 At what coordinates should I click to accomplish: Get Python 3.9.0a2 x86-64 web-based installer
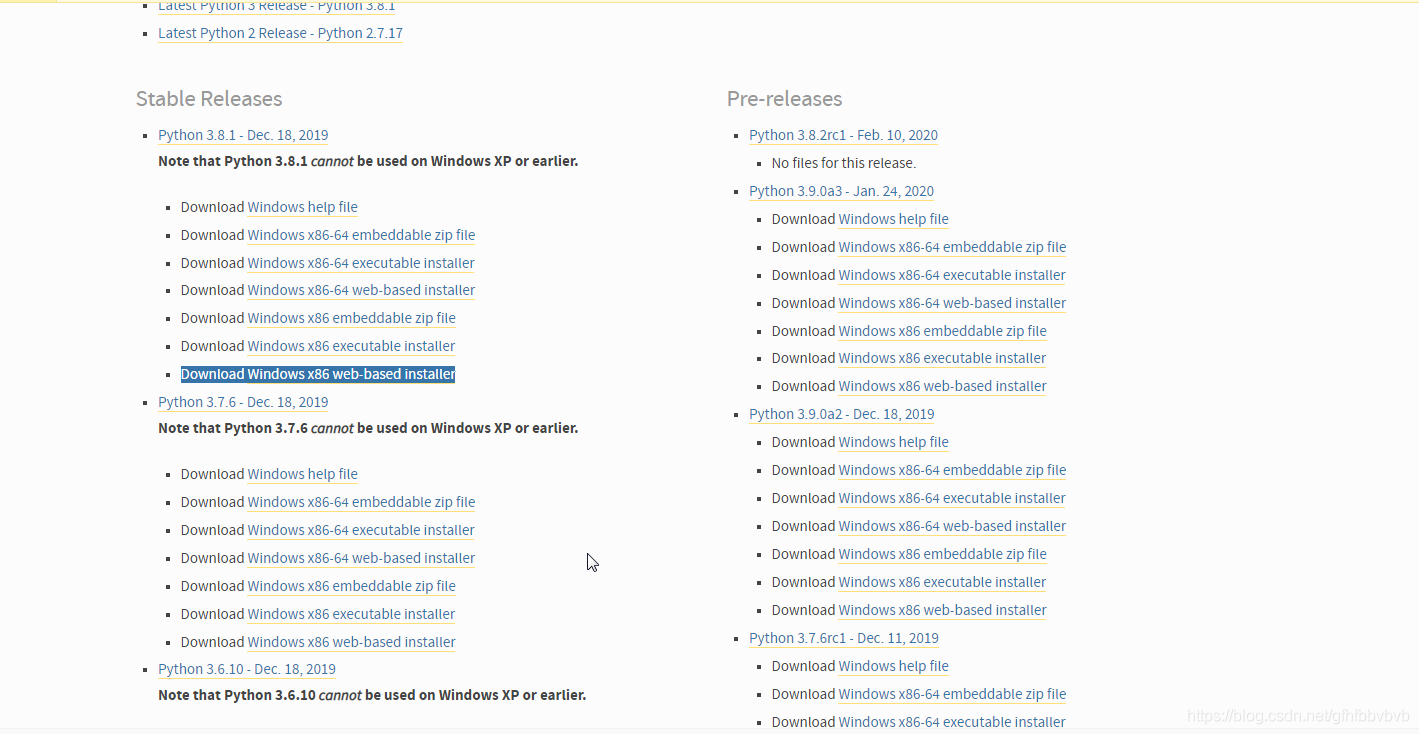pyautogui.click(x=952, y=526)
